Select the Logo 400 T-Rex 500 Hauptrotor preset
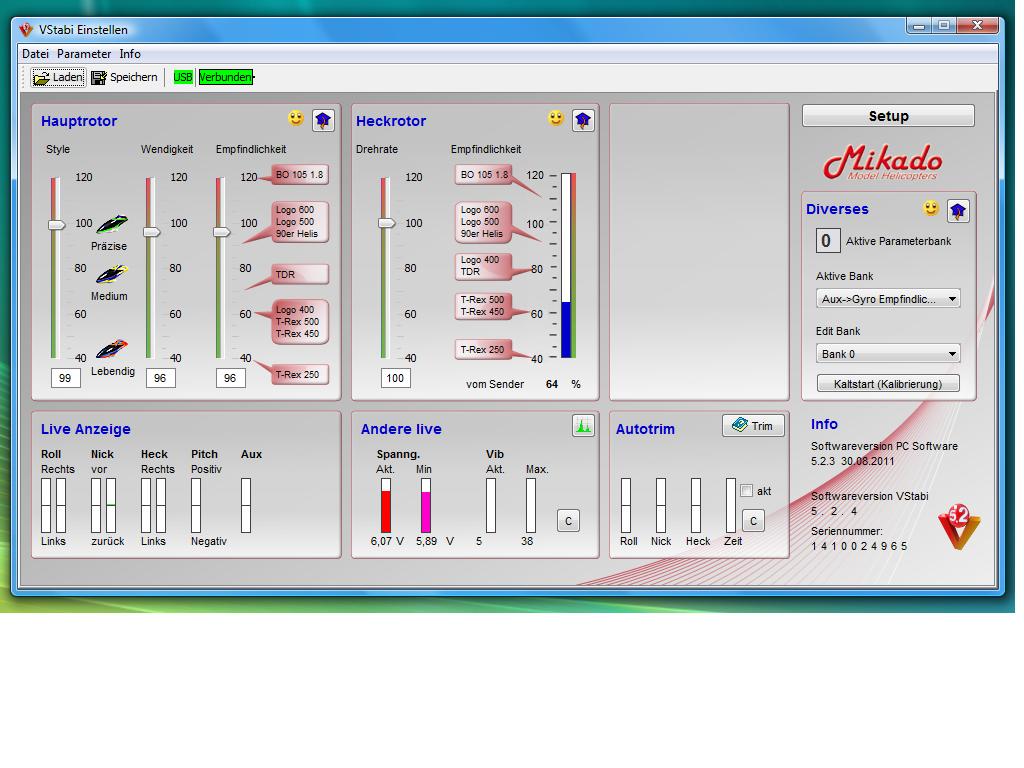 (299, 321)
